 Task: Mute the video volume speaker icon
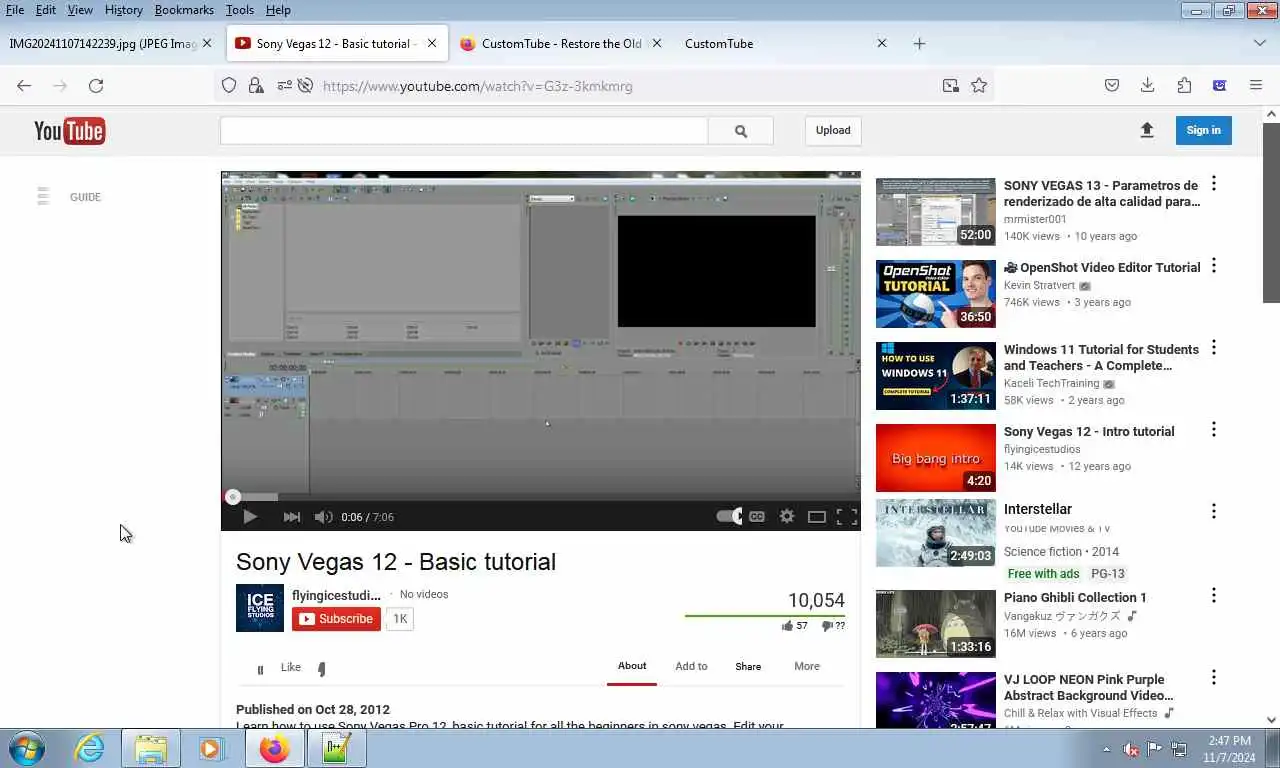323,517
